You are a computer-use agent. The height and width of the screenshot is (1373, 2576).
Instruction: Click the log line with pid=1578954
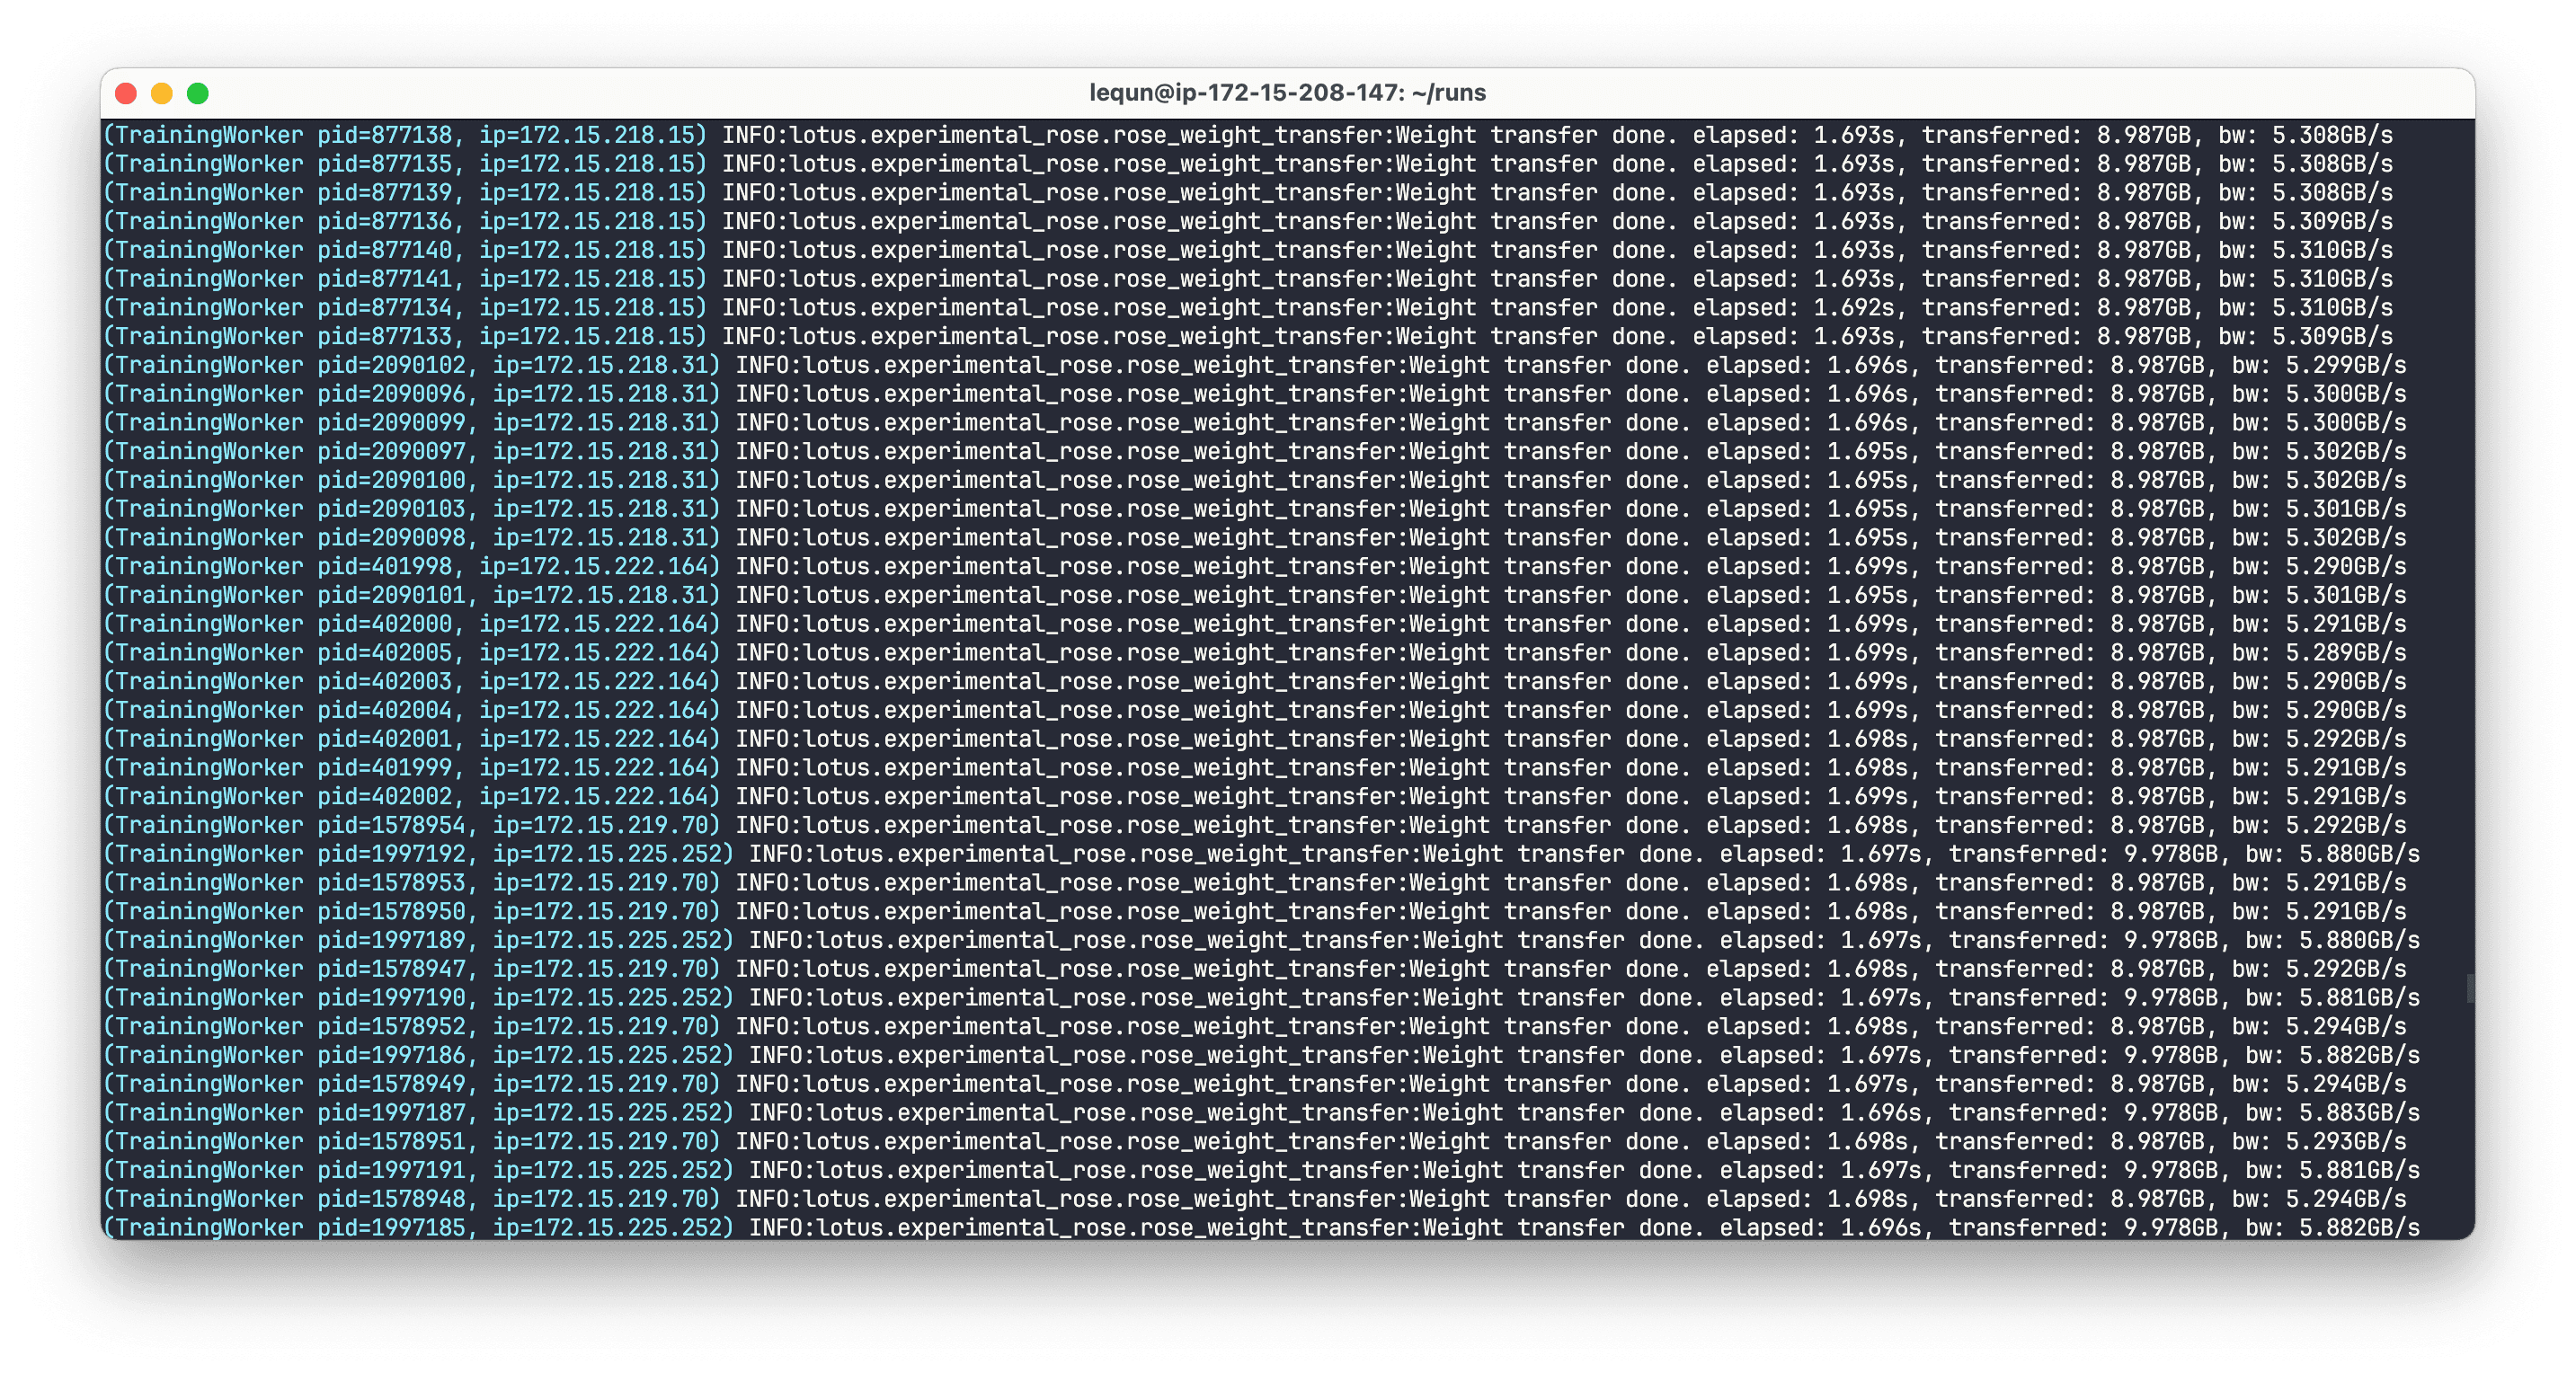[1255, 826]
